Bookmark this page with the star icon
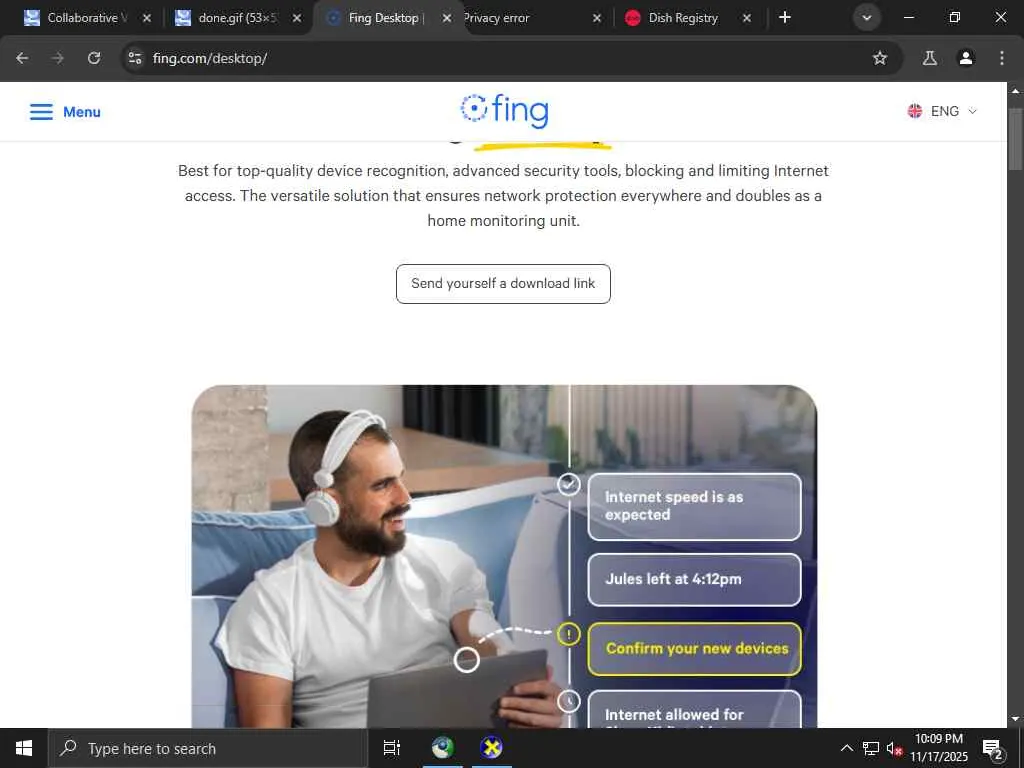 (x=880, y=58)
